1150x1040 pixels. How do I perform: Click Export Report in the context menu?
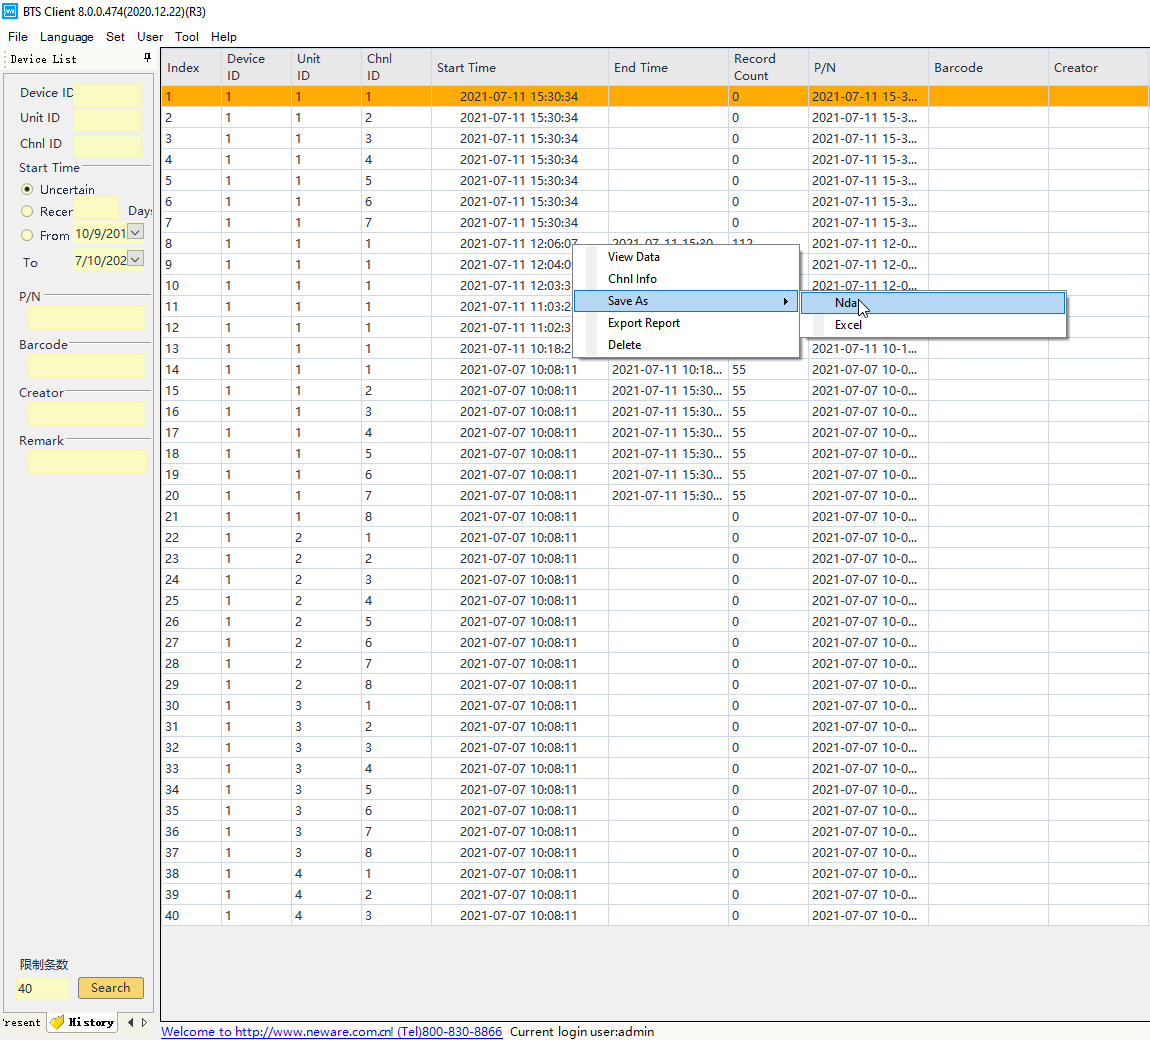643,323
